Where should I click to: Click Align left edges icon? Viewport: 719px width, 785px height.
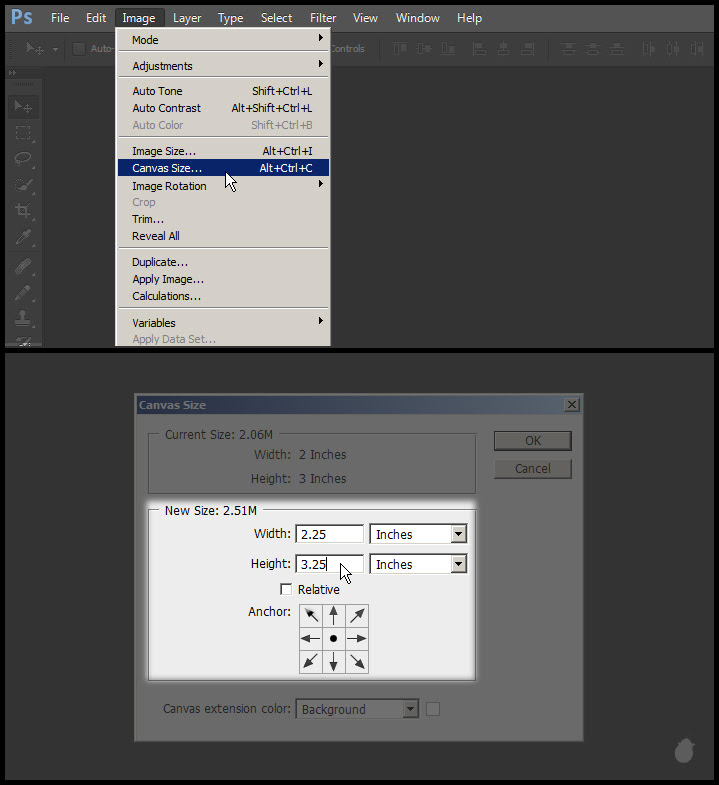point(479,49)
